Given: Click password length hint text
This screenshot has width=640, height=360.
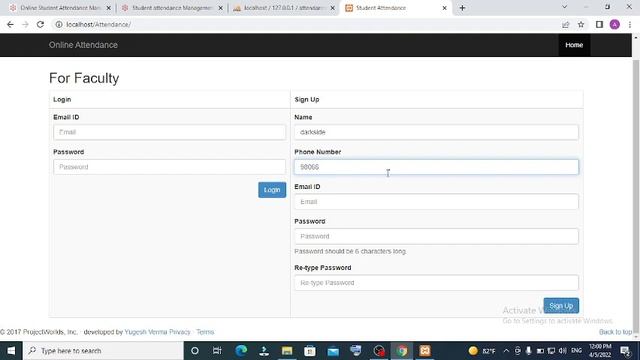Looking at the screenshot, I should (x=350, y=251).
